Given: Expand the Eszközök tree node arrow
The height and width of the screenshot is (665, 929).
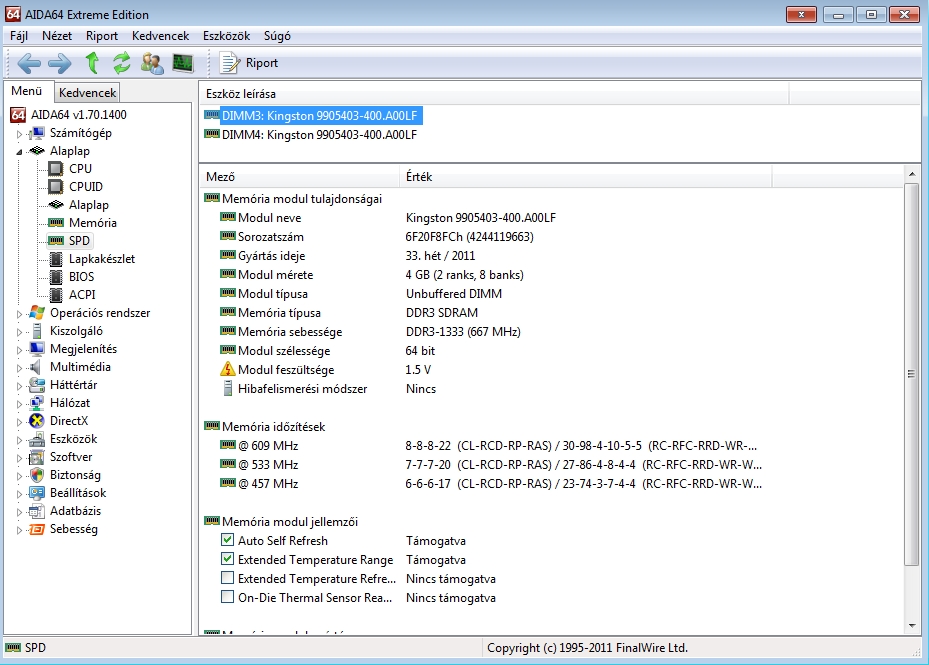Looking at the screenshot, I should pos(19,440).
